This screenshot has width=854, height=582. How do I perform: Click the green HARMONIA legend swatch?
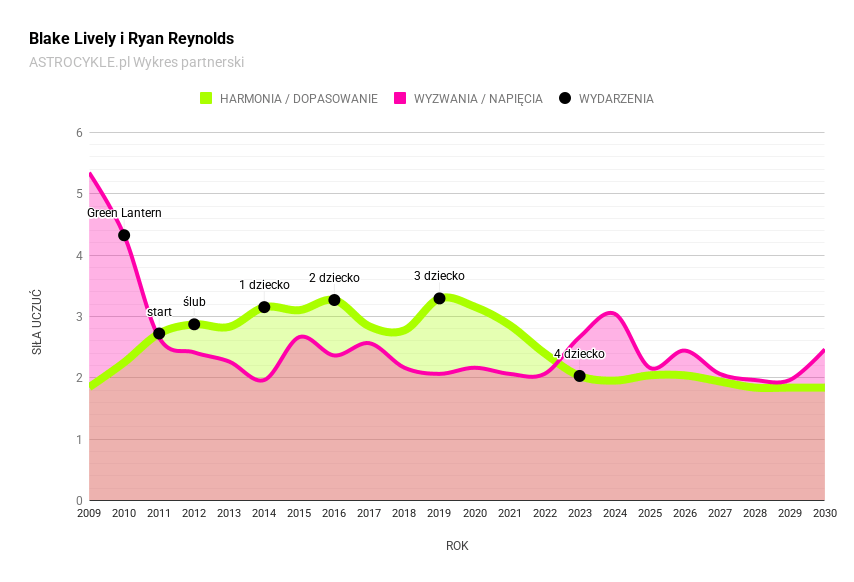tap(207, 98)
